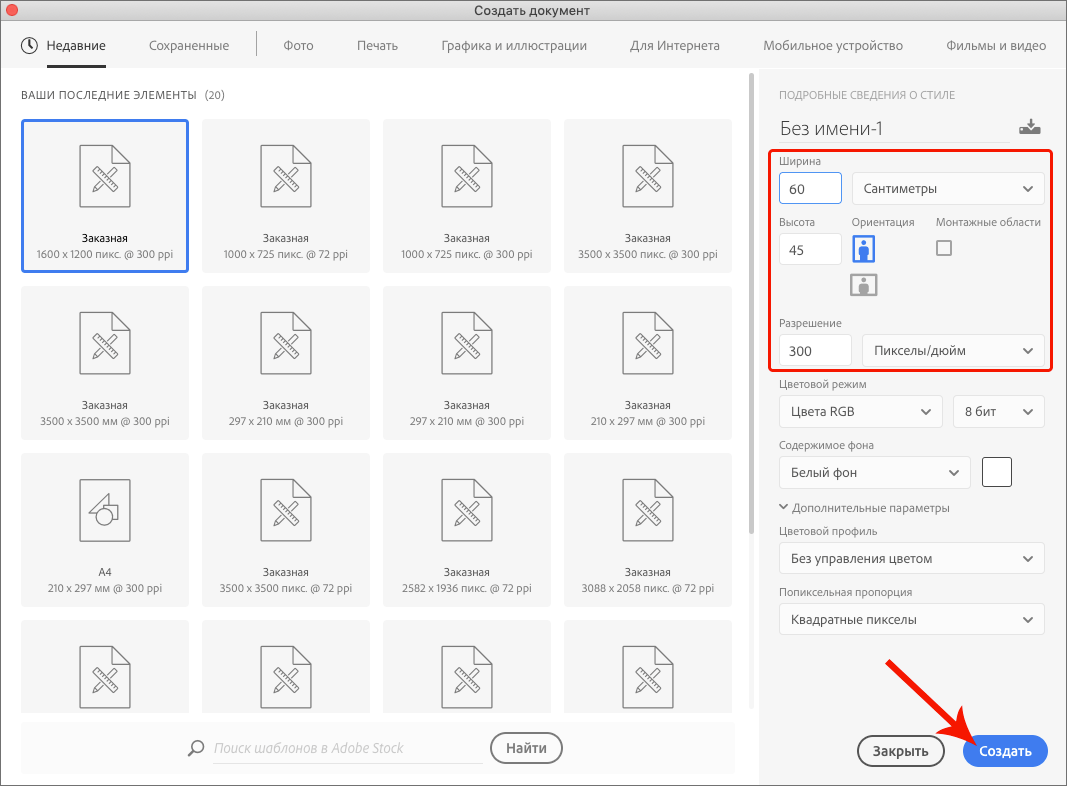Switch to the Сохраненные tab
The height and width of the screenshot is (786, 1067).
[x=189, y=45]
